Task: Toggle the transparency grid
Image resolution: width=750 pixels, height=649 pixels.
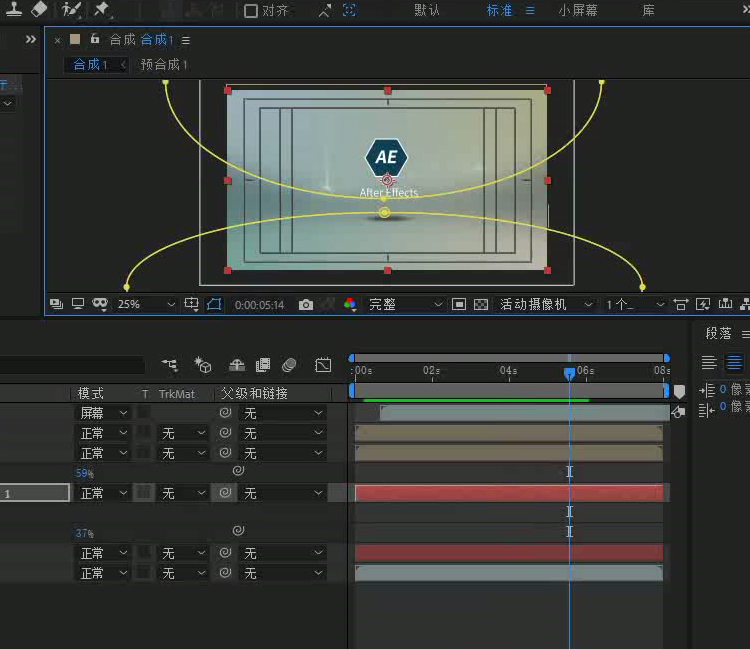Action: tap(481, 304)
